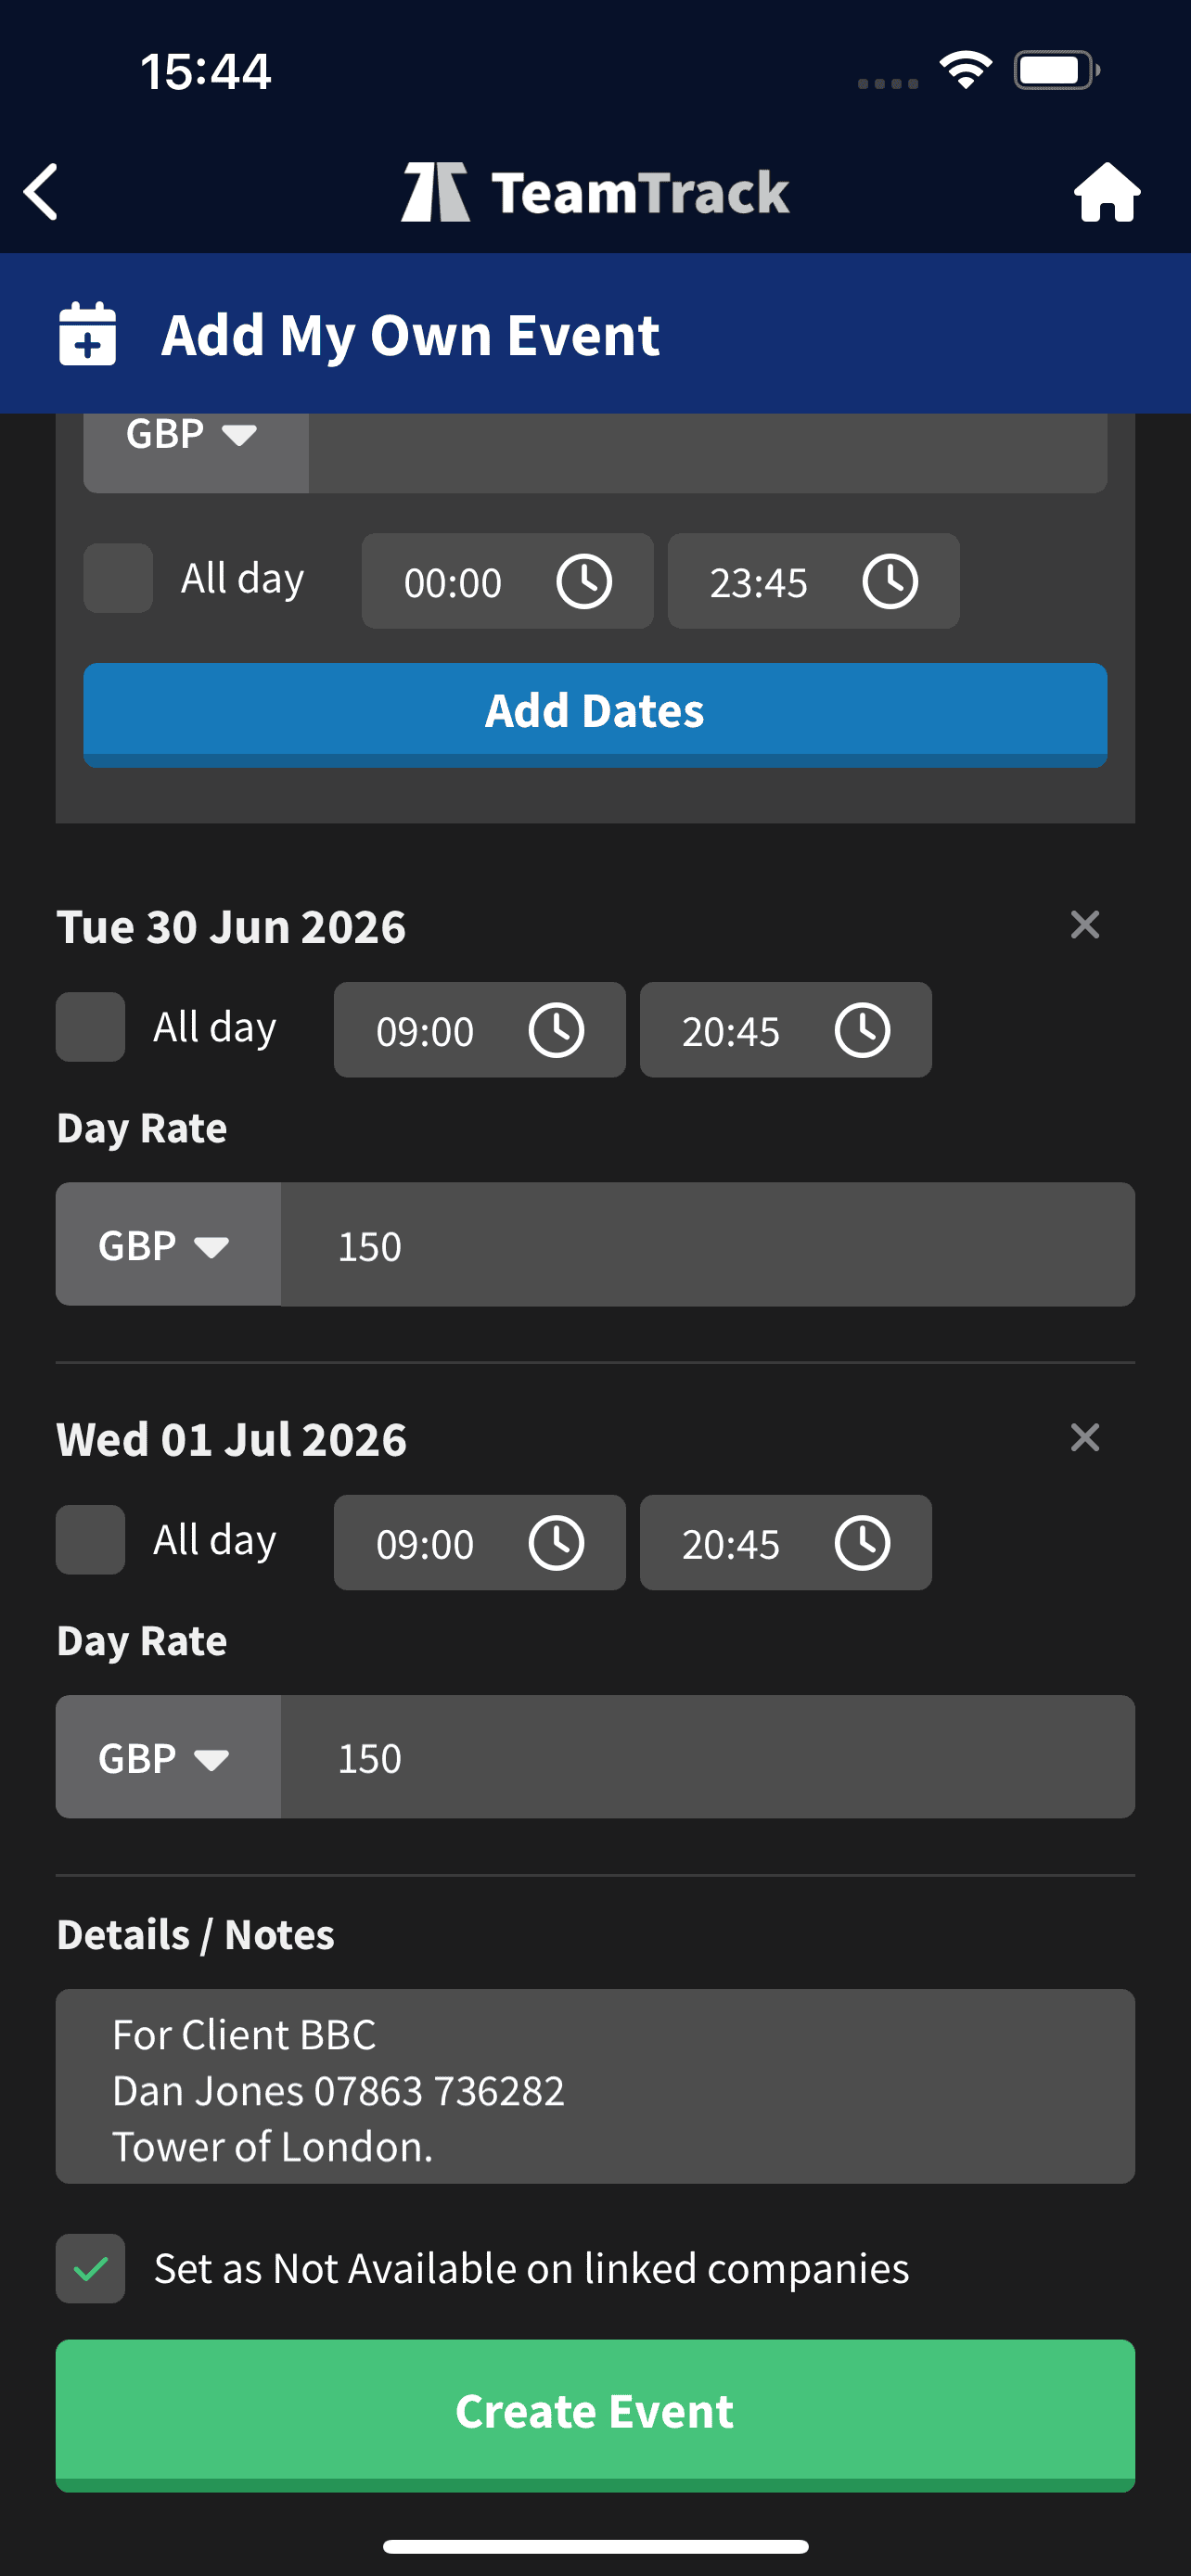The height and width of the screenshot is (2576, 1191).
Task: Open end time clock for Wed 01 Jul
Action: tap(862, 1543)
